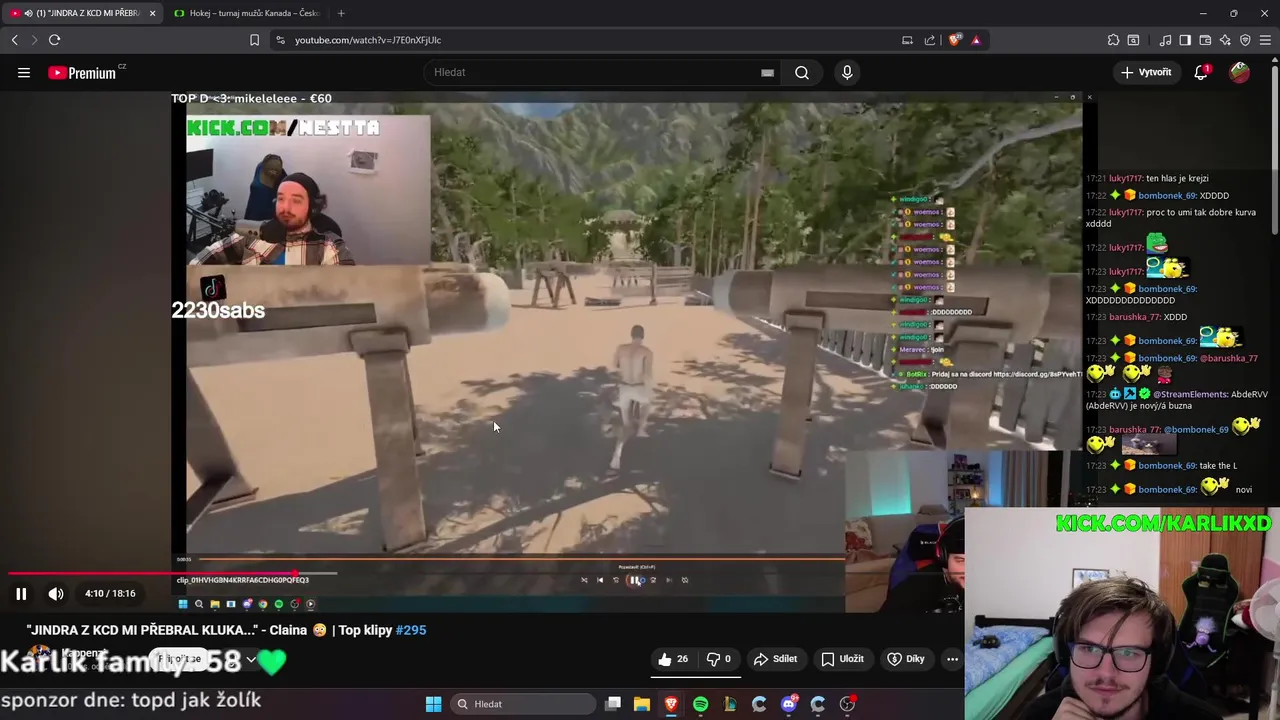1280x720 pixels.
Task: Open Brave Rewards triangle icon
Action: pos(976,40)
